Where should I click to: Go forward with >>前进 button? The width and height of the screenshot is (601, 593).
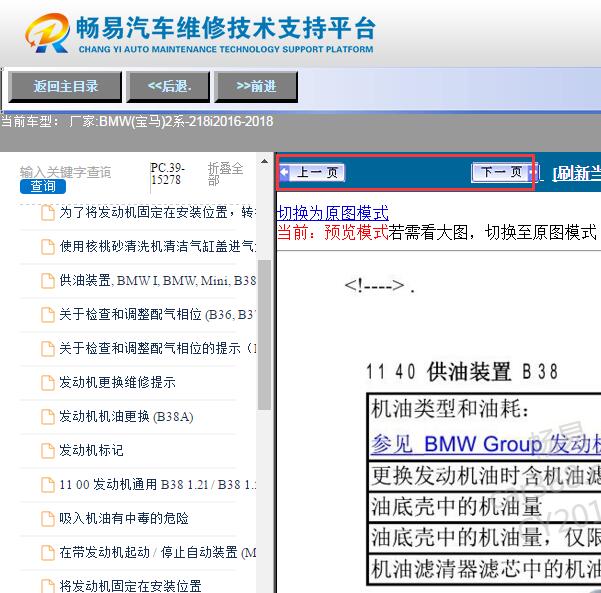click(x=256, y=87)
